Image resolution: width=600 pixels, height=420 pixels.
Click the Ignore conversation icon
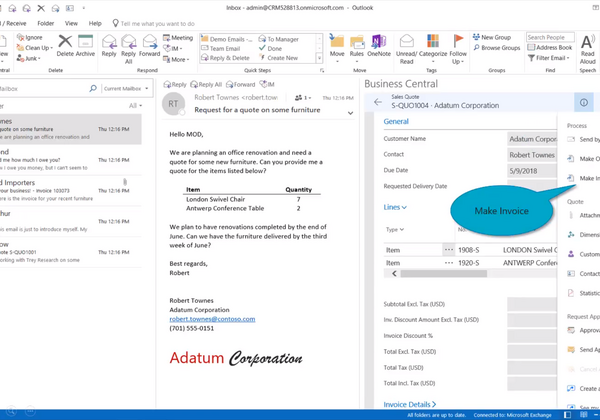[20, 37]
